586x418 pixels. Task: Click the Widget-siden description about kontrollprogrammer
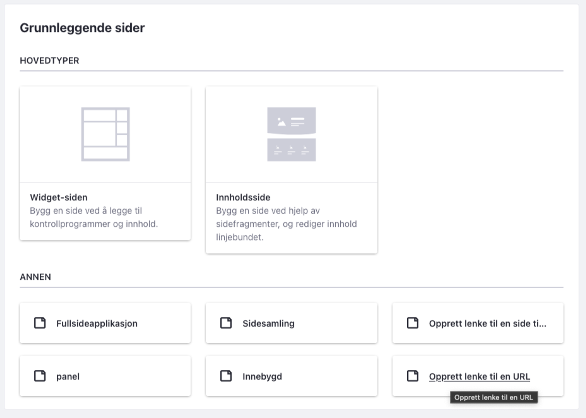pyautogui.click(x=94, y=217)
